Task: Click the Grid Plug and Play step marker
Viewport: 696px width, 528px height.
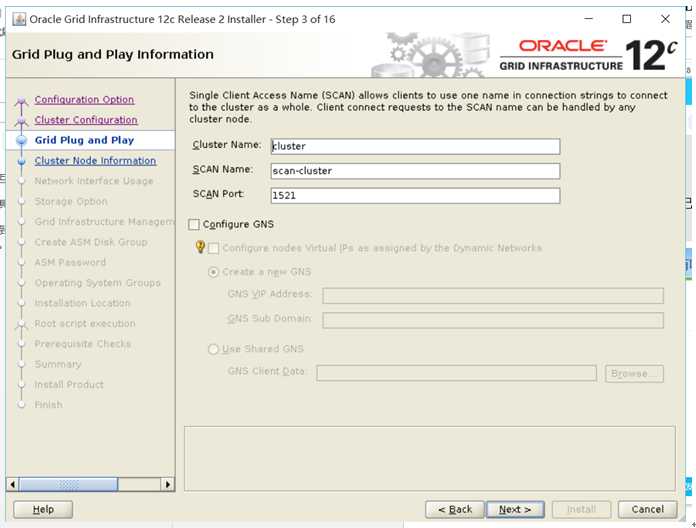Action: point(21,140)
